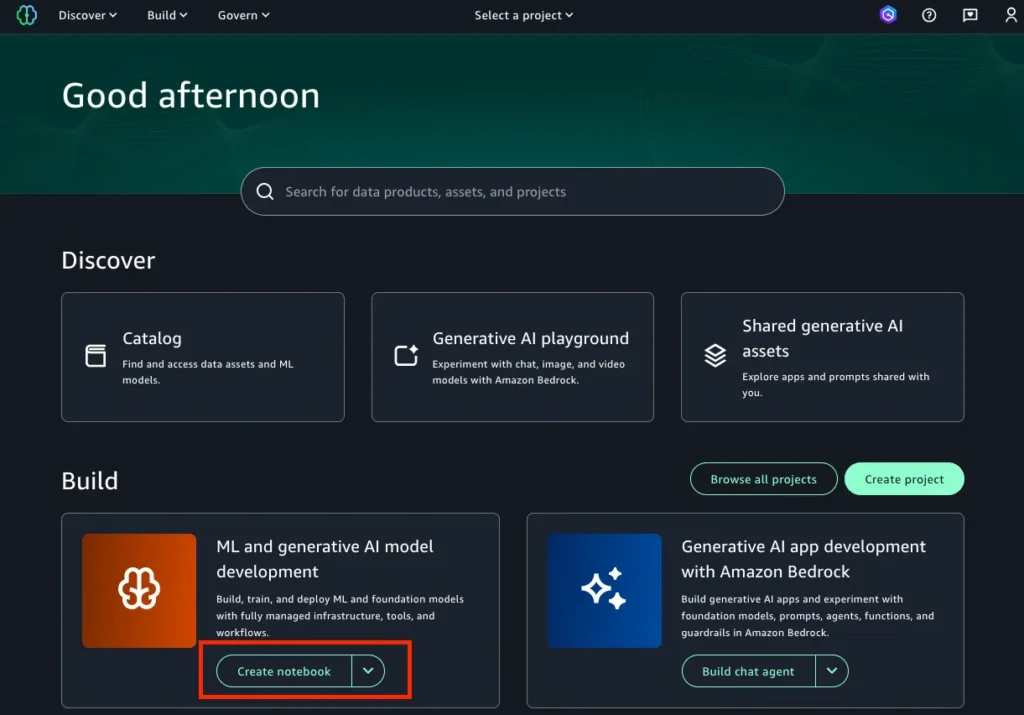Screen dimensions: 1024x715
Task: Click the search magnifier icon
Action: point(265,192)
